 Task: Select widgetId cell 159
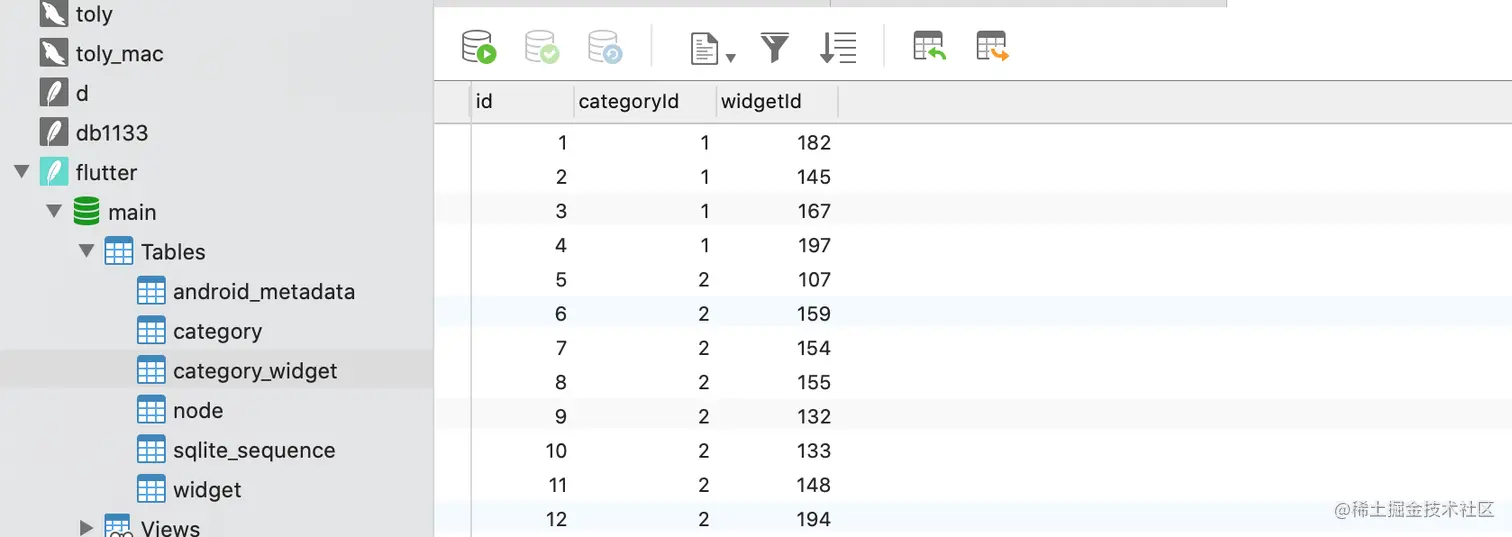pyautogui.click(x=814, y=314)
